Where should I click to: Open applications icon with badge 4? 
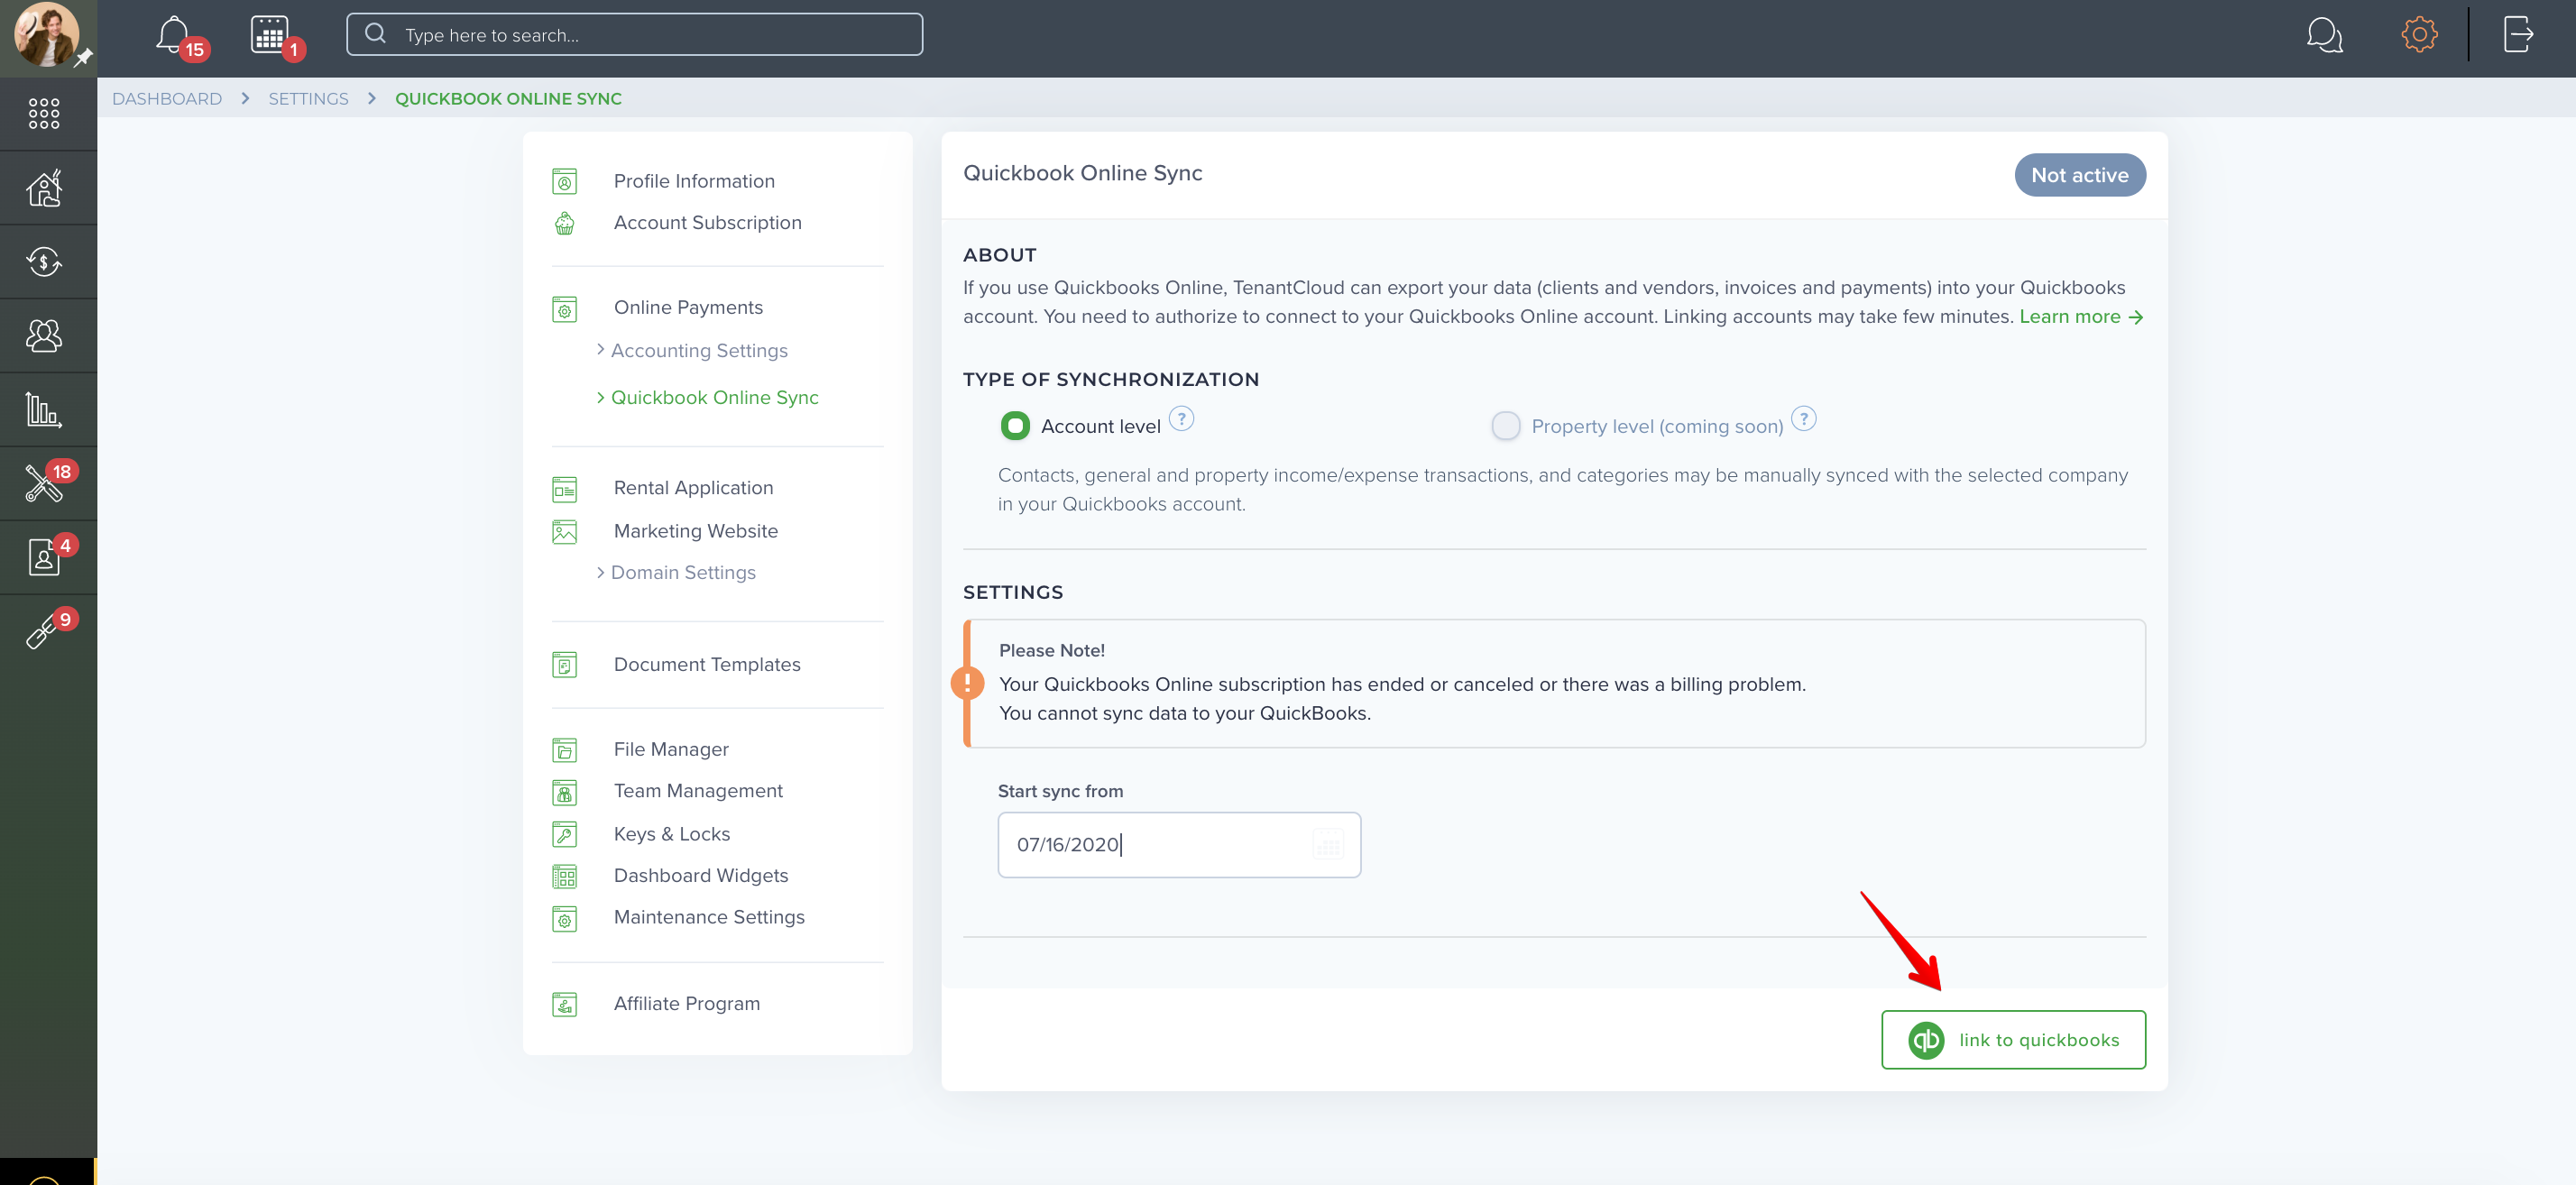coord(44,557)
